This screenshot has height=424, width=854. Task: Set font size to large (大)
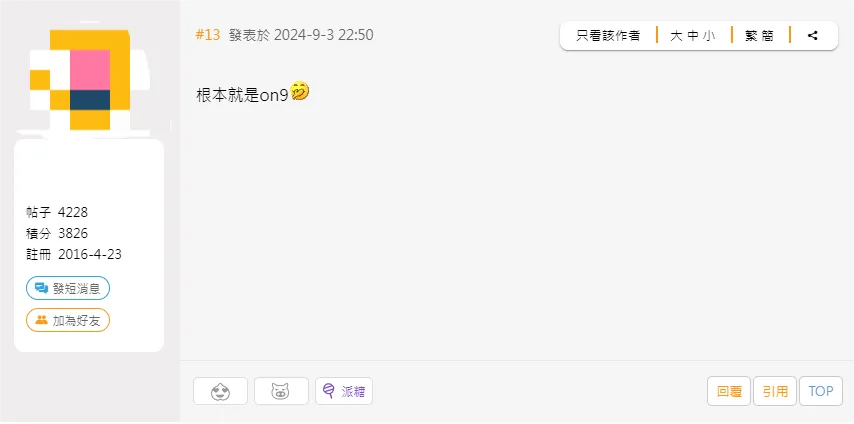676,36
